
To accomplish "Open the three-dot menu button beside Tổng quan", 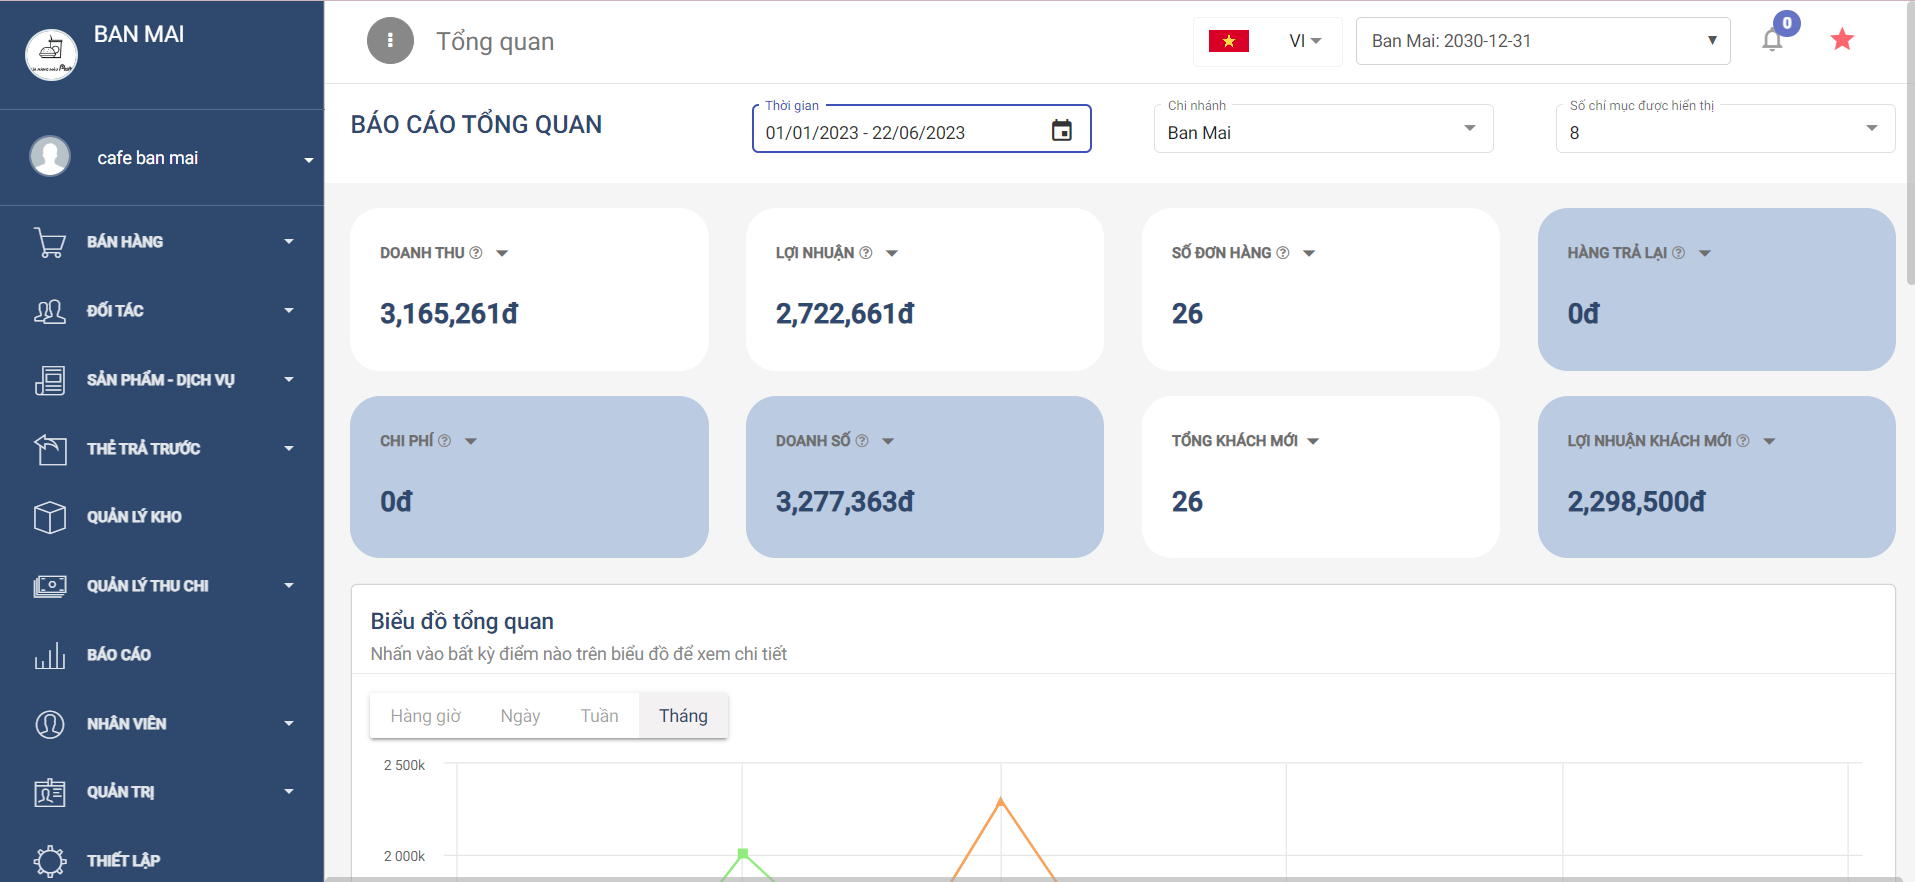I will (390, 41).
